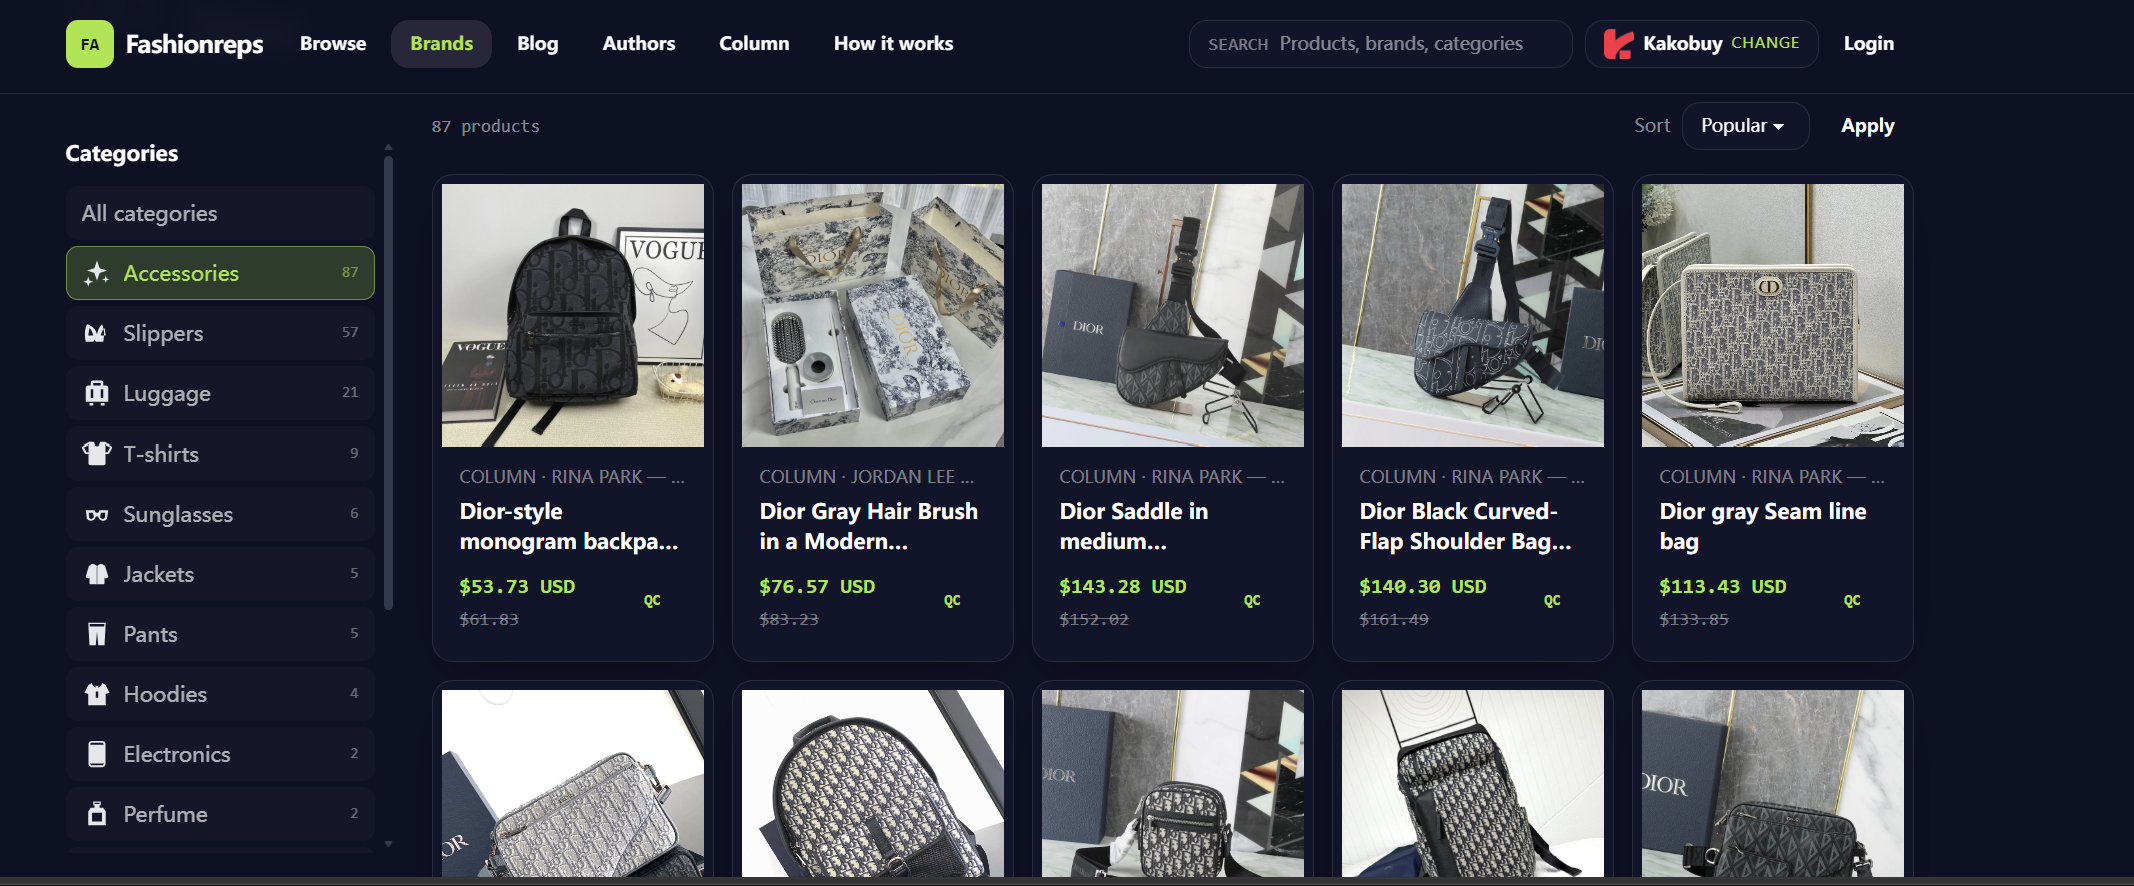Open the Browse page

tap(333, 44)
